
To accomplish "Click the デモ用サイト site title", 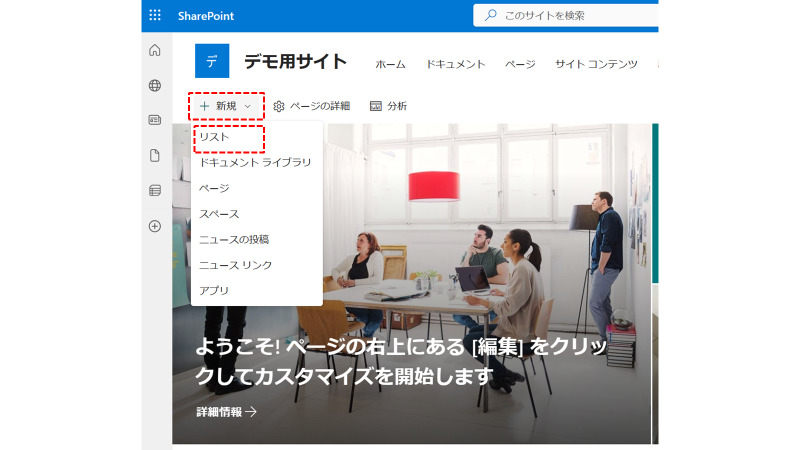I will [295, 62].
